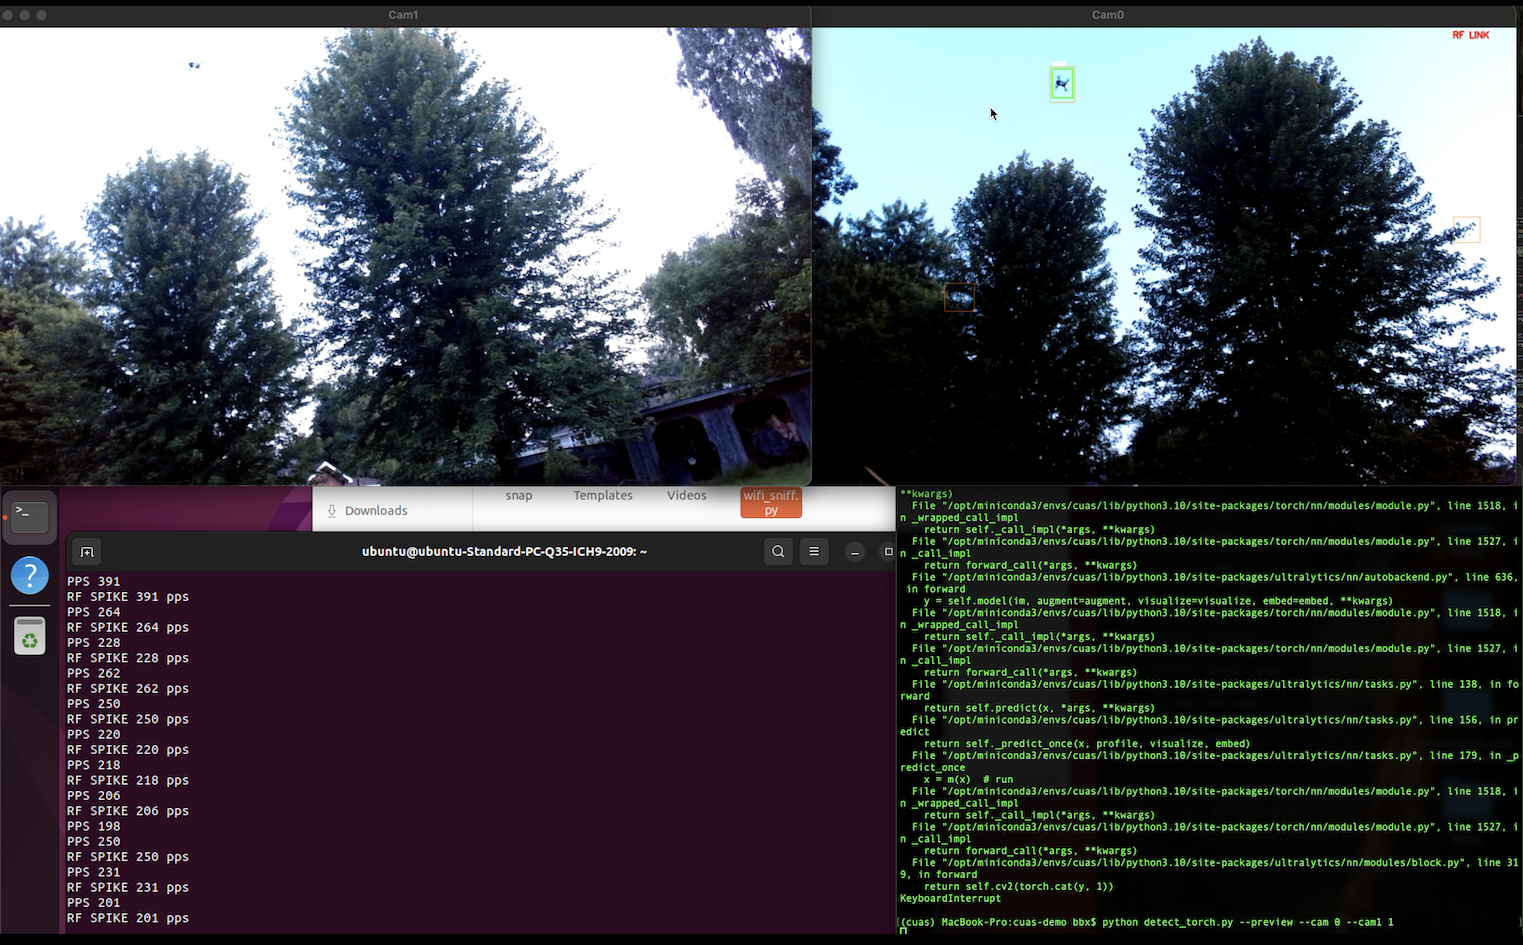Image resolution: width=1523 pixels, height=945 pixels.
Task: Focus the Cam0 window via its title bar
Action: [x=1107, y=14]
